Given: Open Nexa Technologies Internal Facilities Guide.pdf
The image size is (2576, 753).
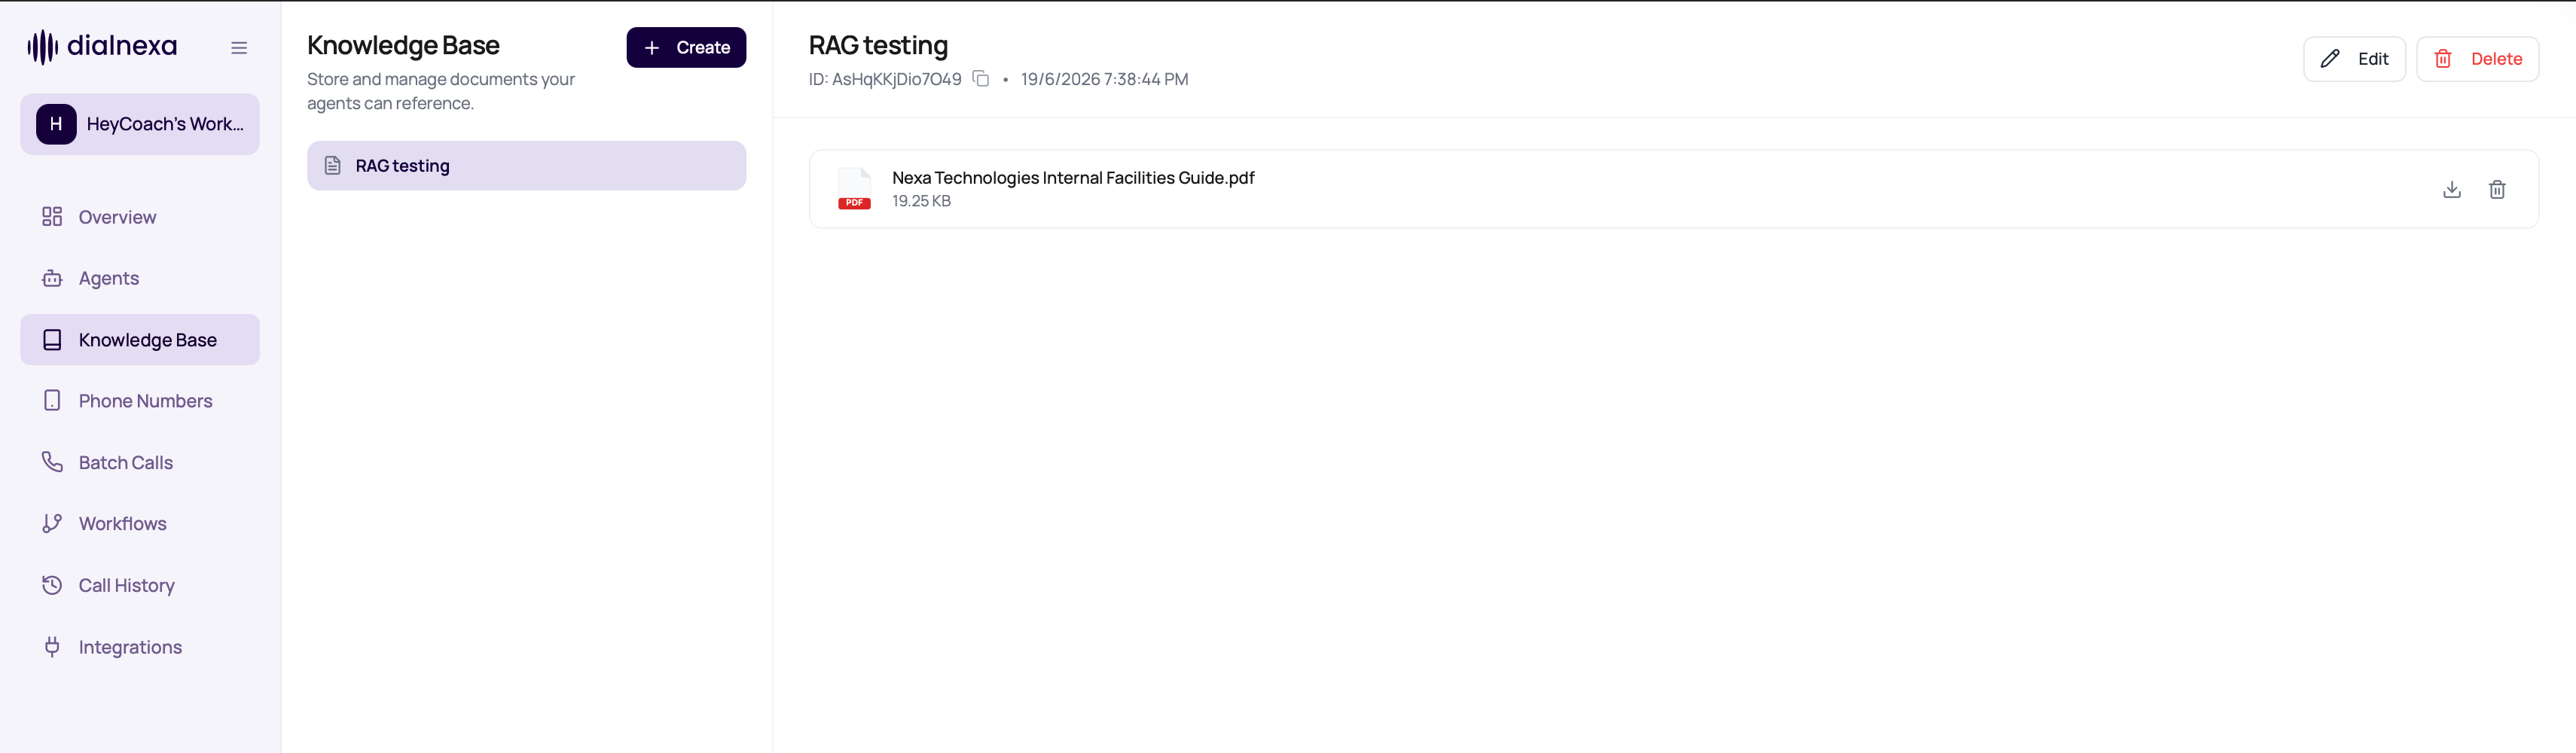Looking at the screenshot, I should (1073, 178).
